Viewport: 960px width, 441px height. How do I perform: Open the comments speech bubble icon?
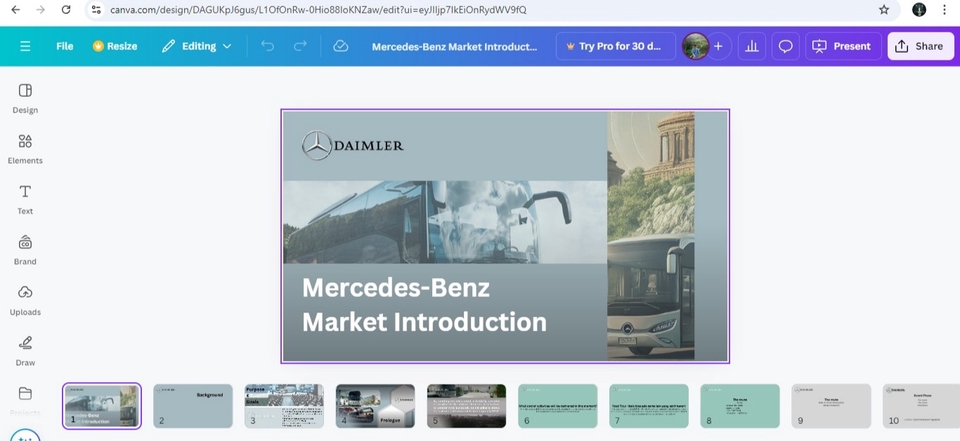(786, 46)
